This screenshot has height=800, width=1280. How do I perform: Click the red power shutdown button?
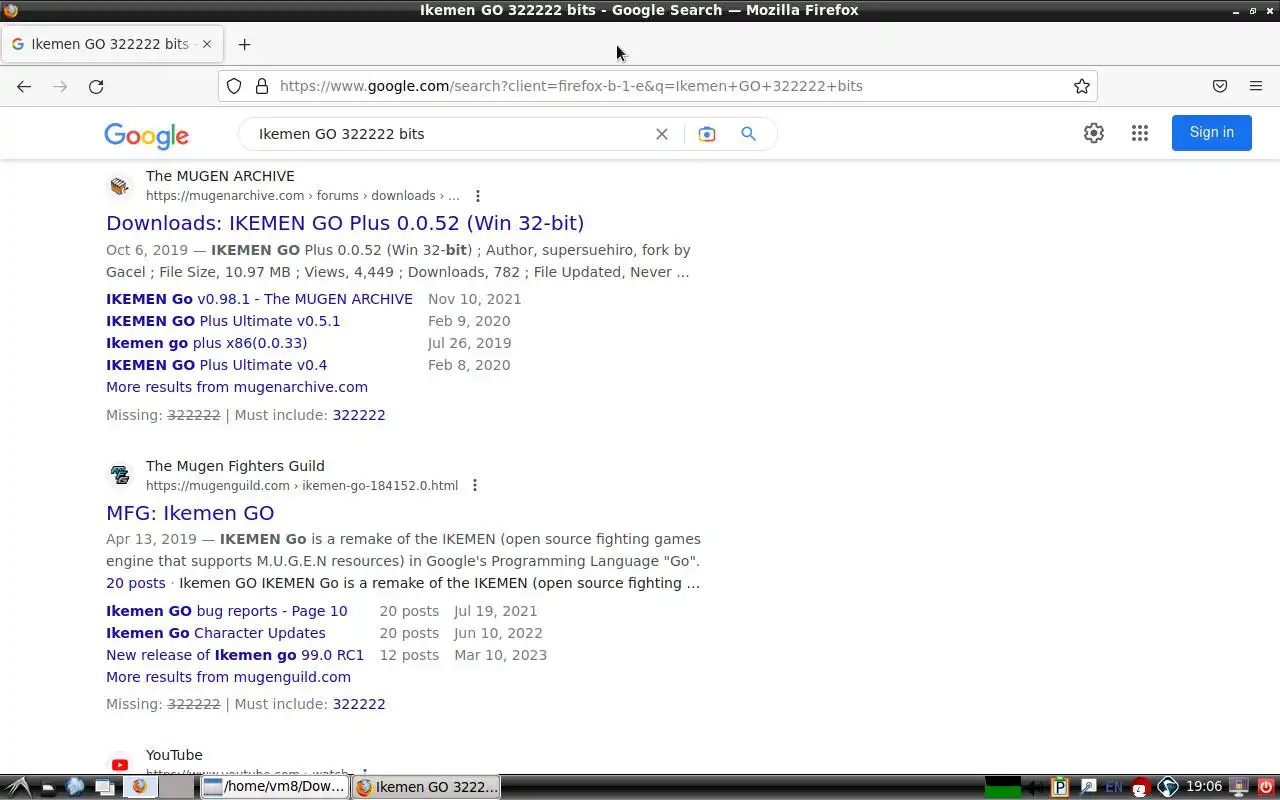click(x=1266, y=787)
